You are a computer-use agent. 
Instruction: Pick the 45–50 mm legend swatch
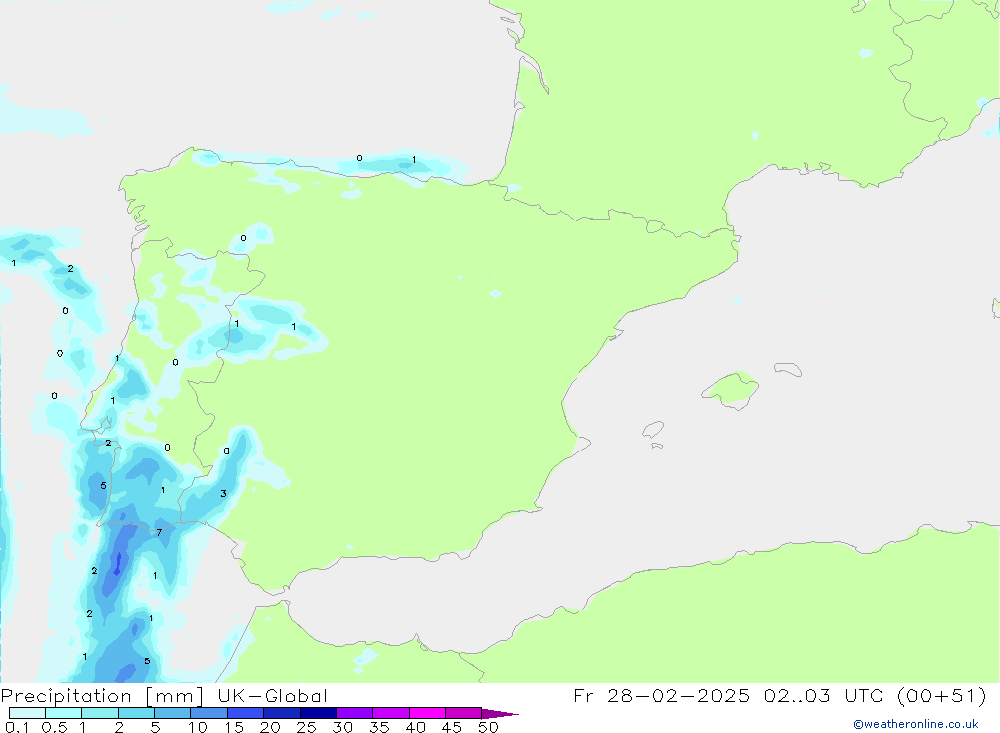pos(463,713)
